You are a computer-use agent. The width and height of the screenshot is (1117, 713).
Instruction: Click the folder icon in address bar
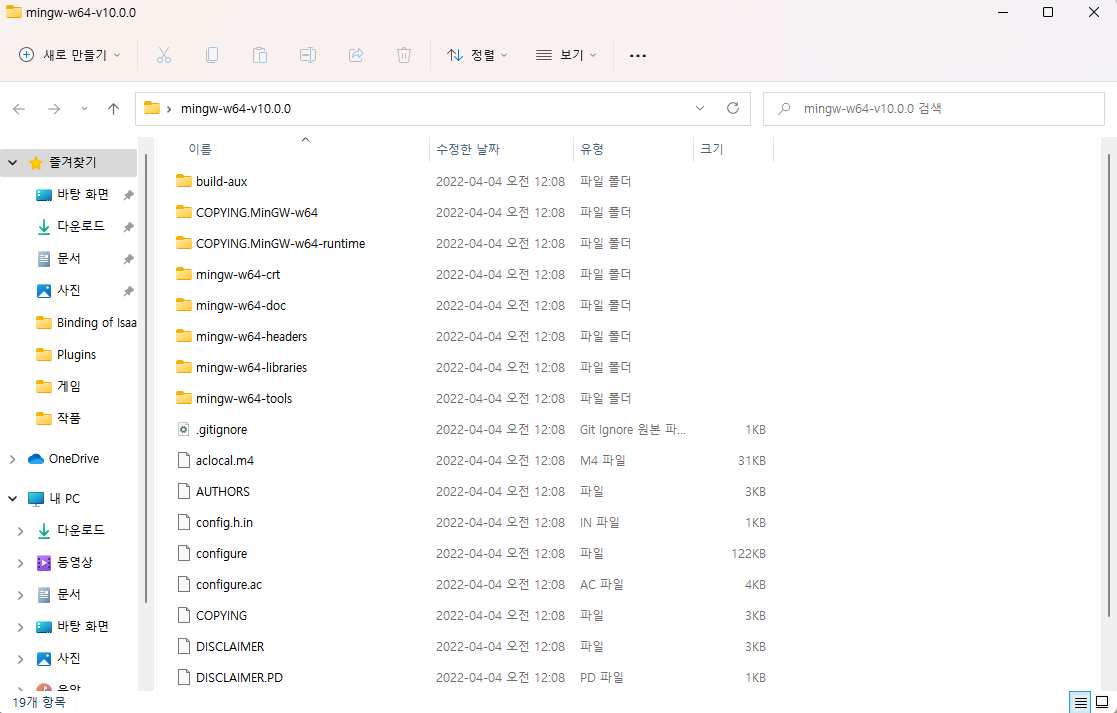(152, 108)
